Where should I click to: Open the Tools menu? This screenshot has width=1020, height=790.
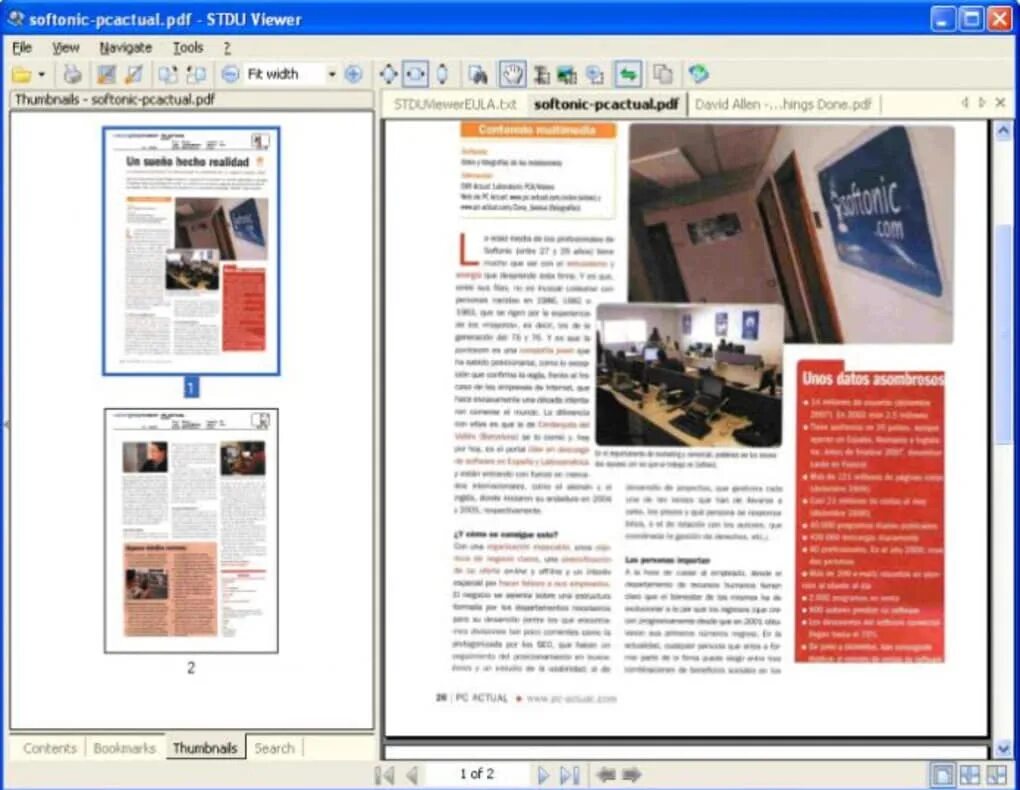click(x=188, y=48)
